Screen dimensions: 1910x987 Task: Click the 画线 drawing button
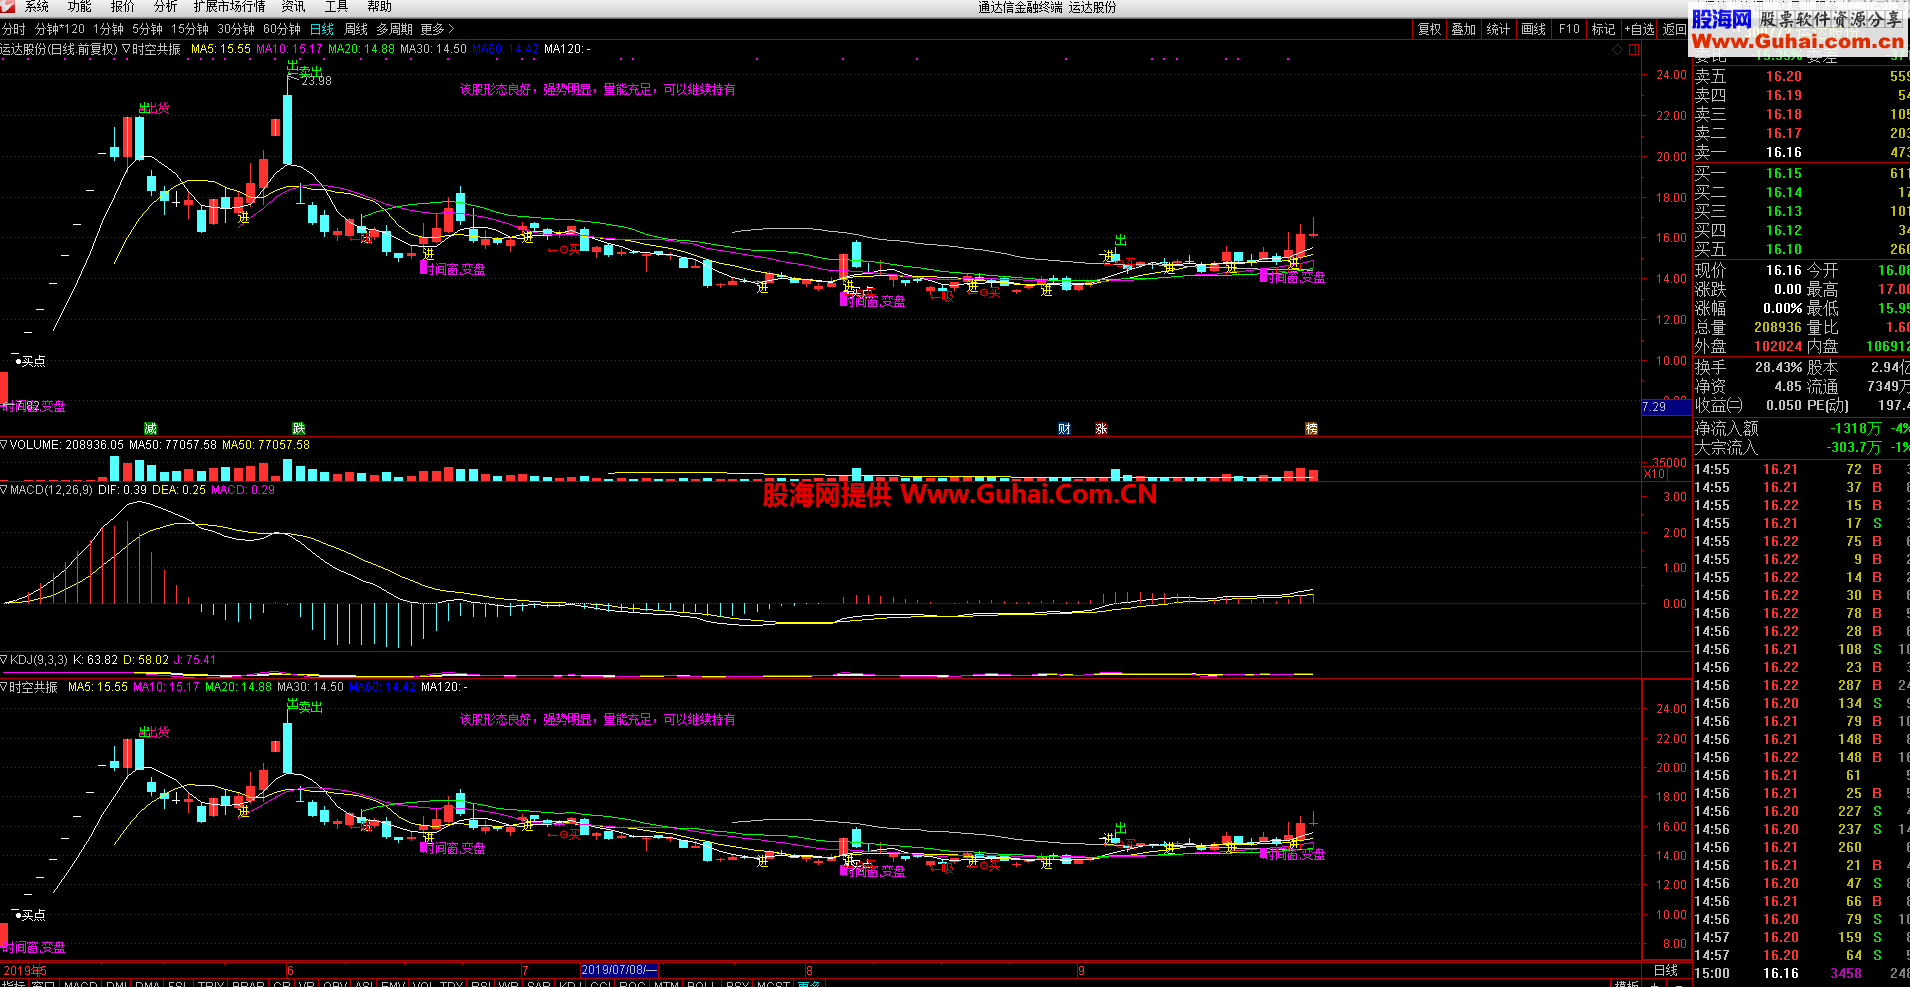1534,29
